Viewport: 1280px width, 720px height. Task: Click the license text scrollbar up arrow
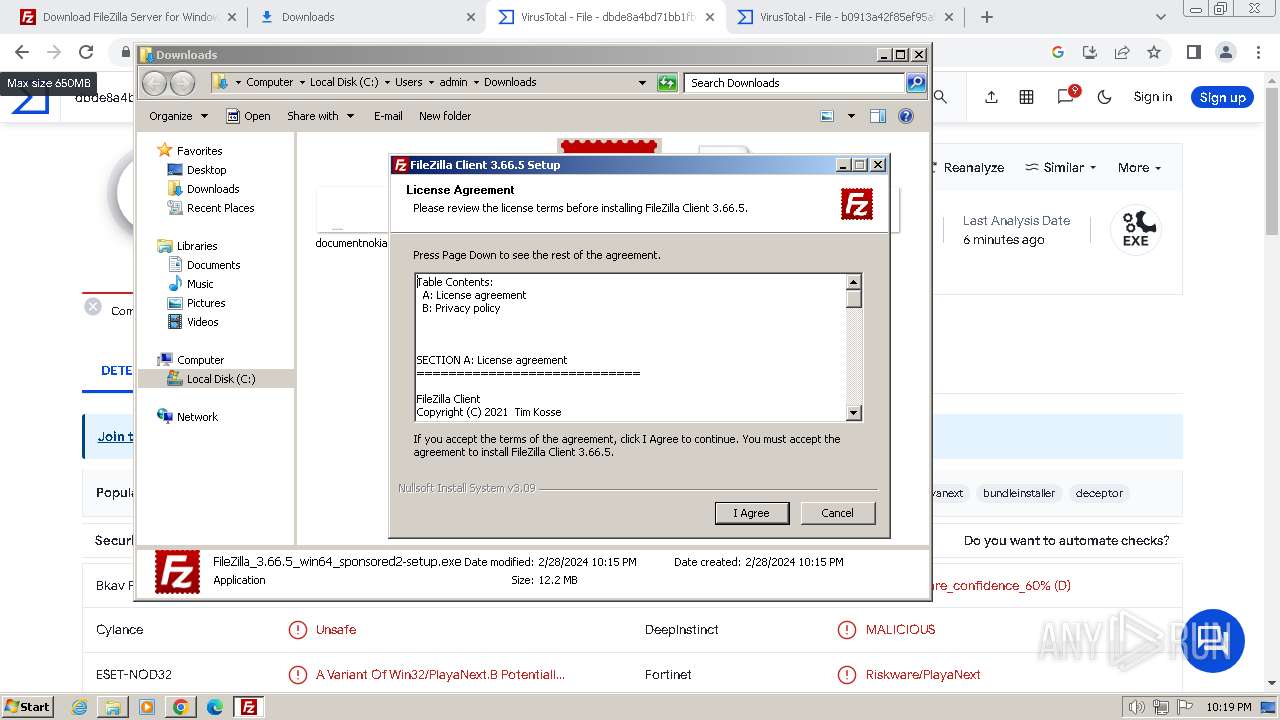click(853, 282)
